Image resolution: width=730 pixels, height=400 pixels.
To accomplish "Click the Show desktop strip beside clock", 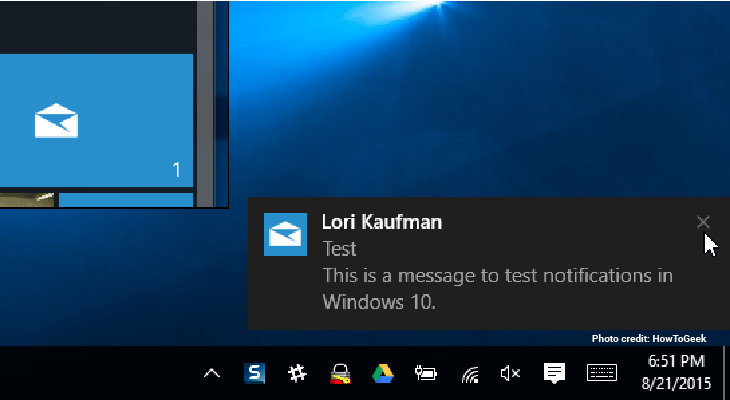I will click(x=725, y=374).
